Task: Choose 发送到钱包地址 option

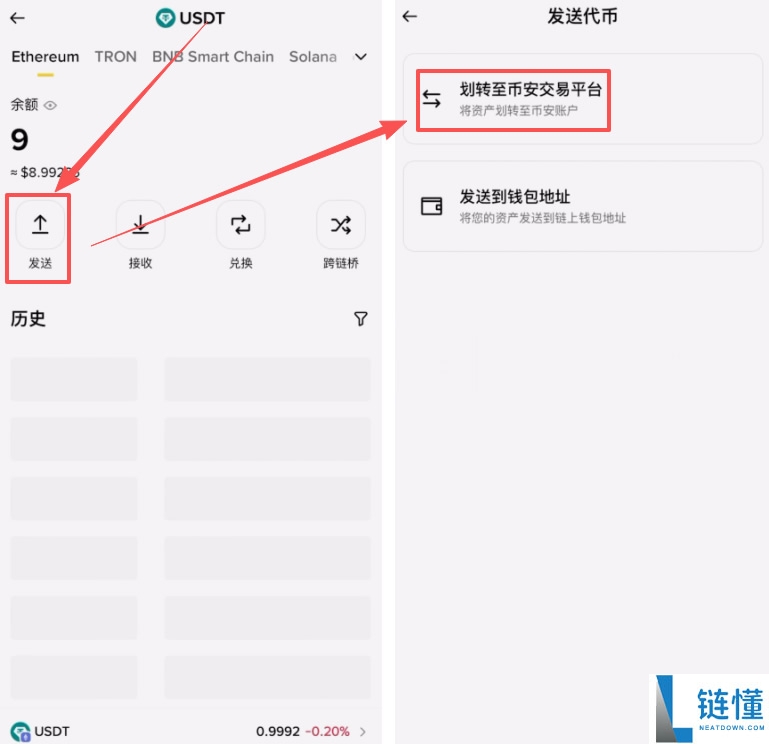Action: tap(583, 206)
